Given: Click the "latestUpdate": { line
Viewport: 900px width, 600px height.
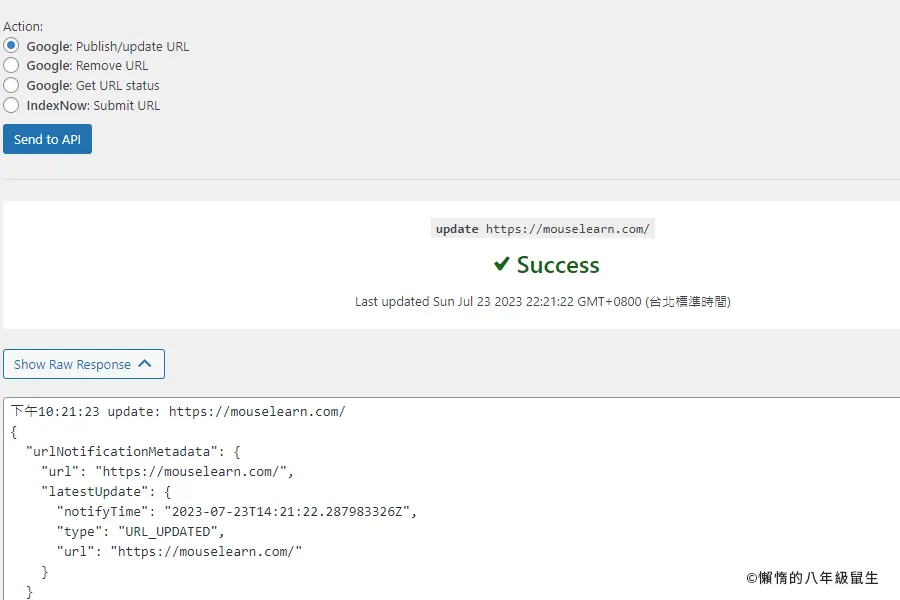Looking at the screenshot, I should pyautogui.click(x=106, y=491).
